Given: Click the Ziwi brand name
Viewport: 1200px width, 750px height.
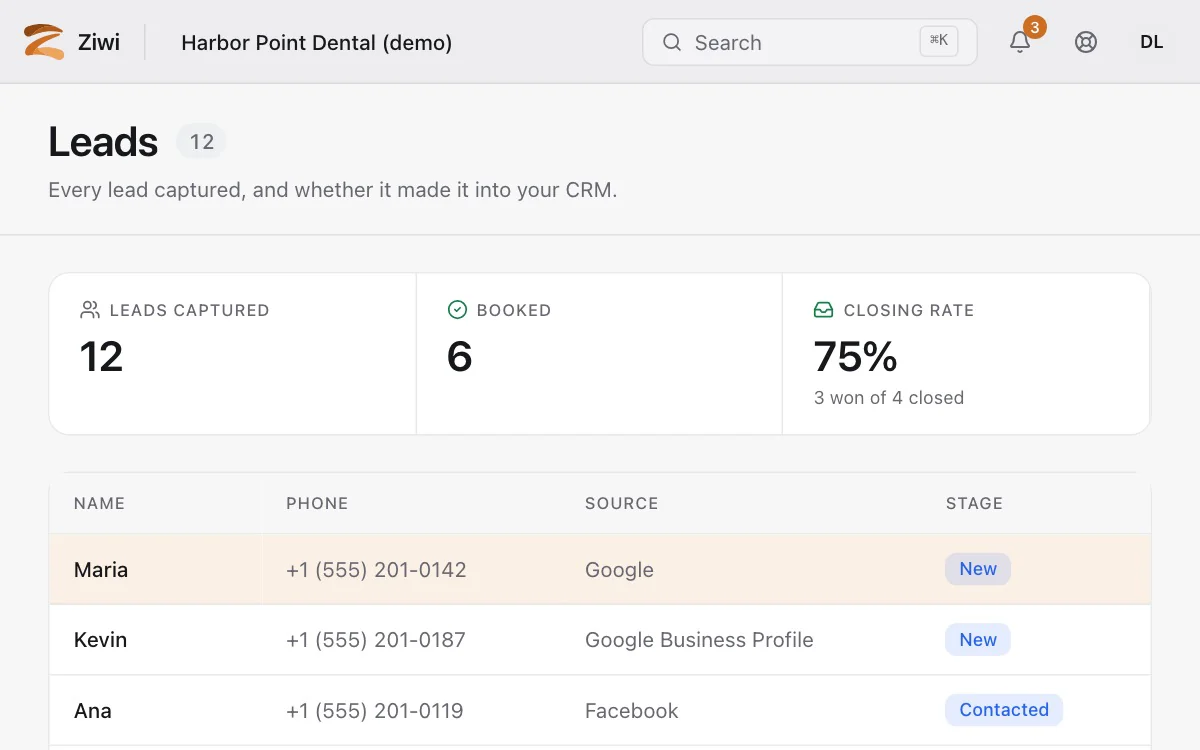Looking at the screenshot, I should (x=99, y=42).
